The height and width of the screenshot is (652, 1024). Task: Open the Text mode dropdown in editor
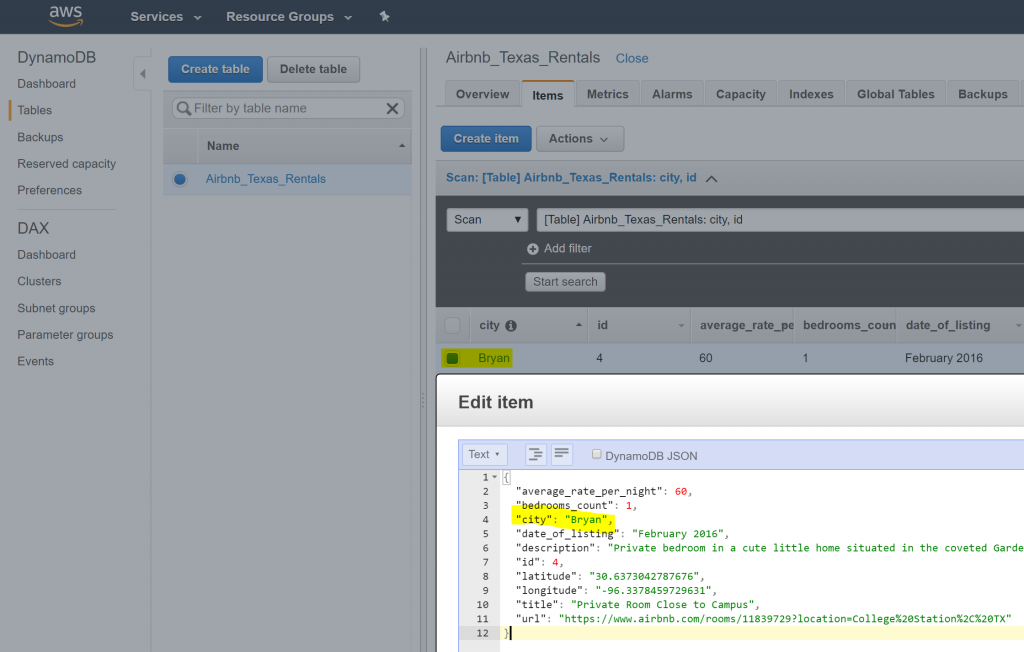(484, 454)
